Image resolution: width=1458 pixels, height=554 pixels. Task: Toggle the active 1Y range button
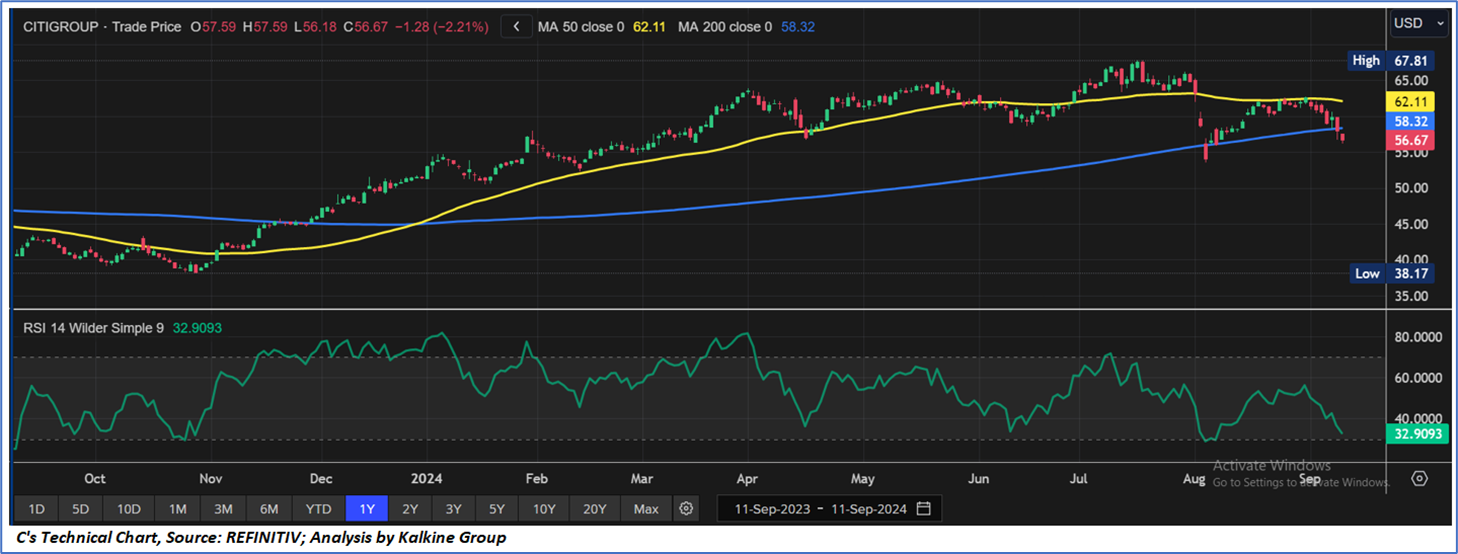[366, 509]
